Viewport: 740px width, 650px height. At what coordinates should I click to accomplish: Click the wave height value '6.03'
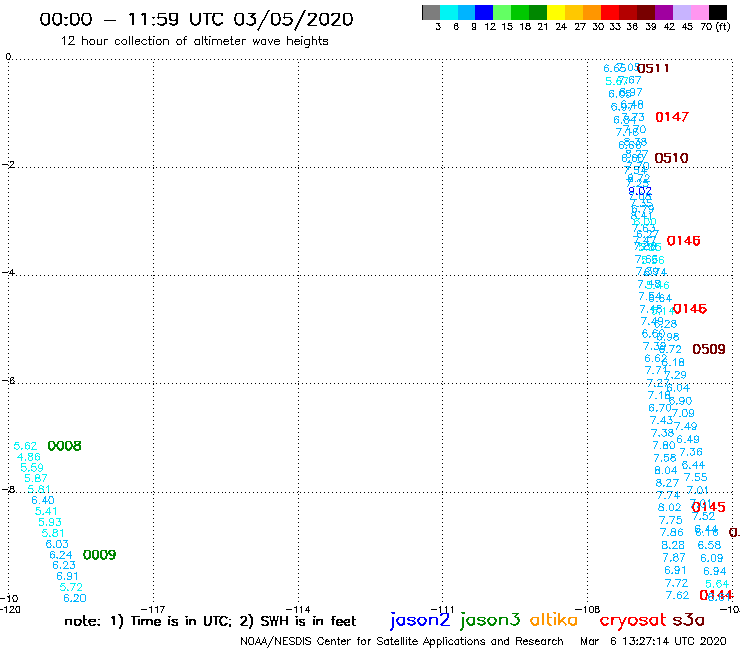click(x=57, y=544)
